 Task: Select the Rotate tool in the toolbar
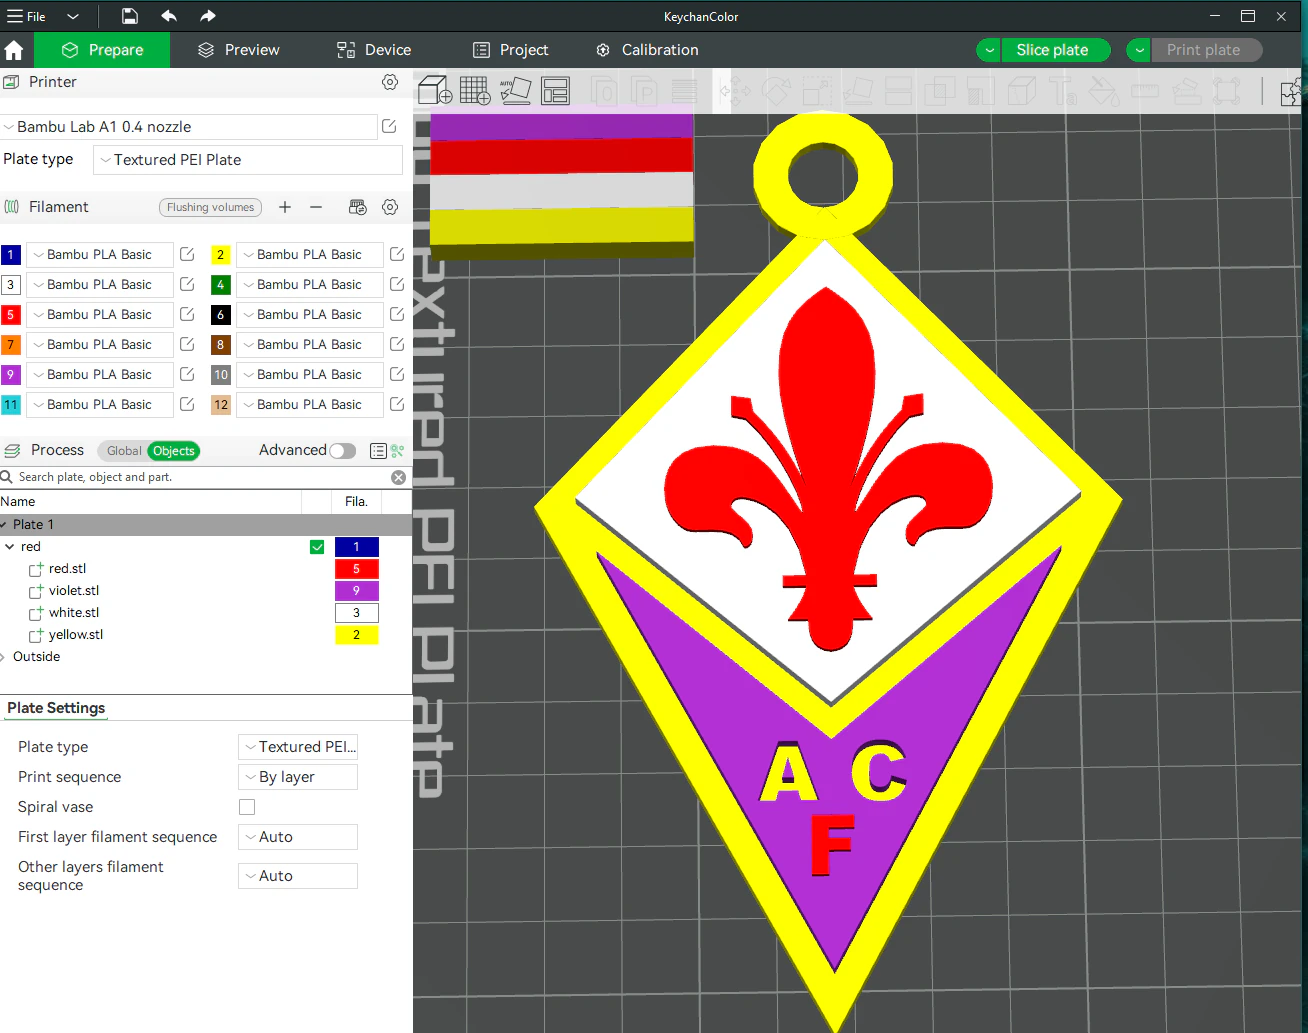pyautogui.click(x=776, y=92)
